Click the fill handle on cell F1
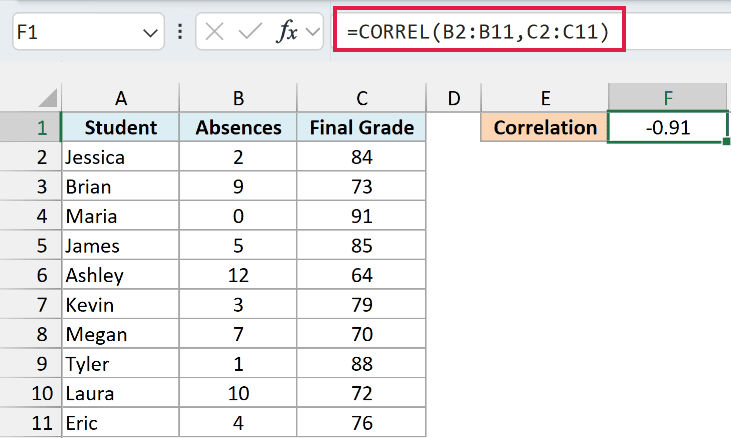The image size is (731, 438). coord(726,141)
